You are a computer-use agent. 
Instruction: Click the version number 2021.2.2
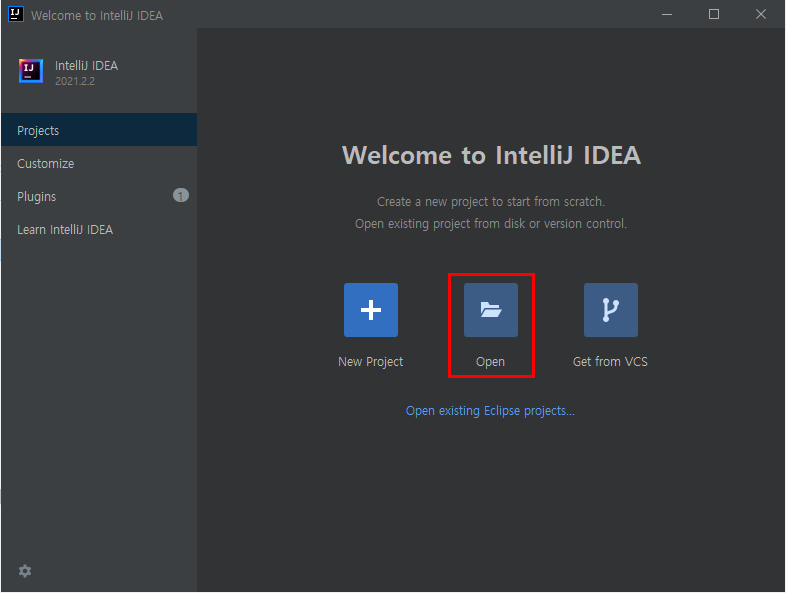(75, 81)
